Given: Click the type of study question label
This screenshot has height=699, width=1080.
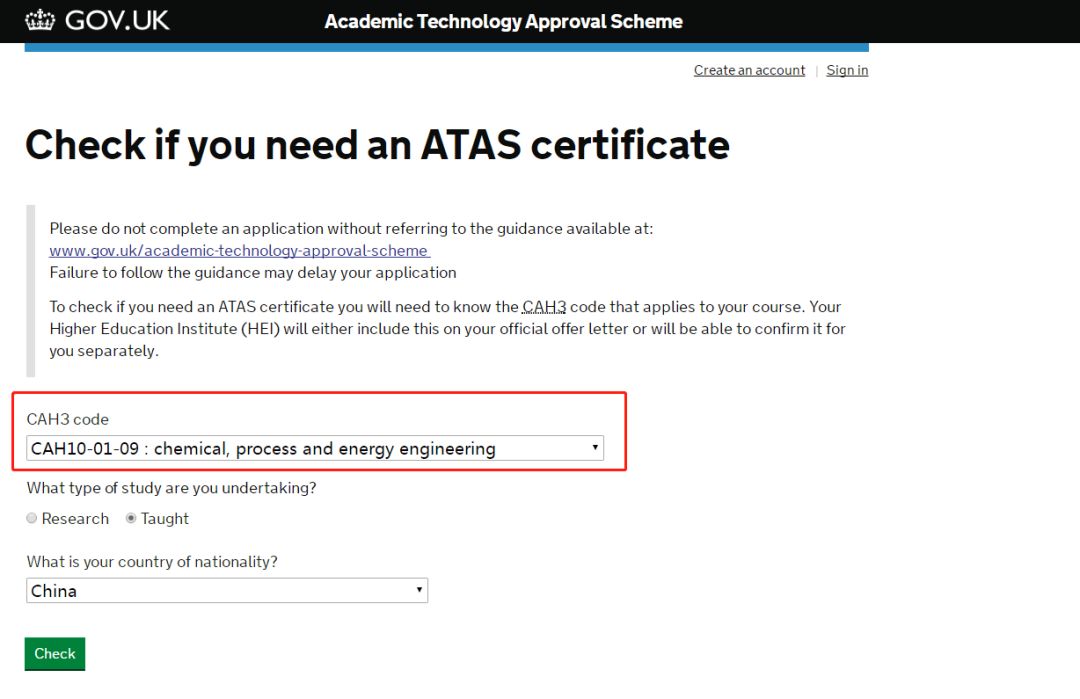Looking at the screenshot, I should pyautogui.click(x=172, y=488).
